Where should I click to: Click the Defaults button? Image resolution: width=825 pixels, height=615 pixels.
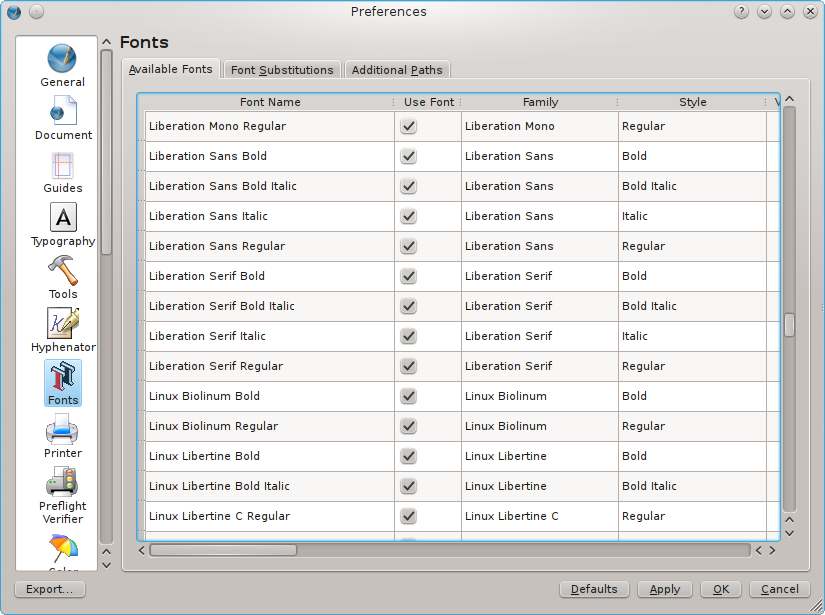594,589
